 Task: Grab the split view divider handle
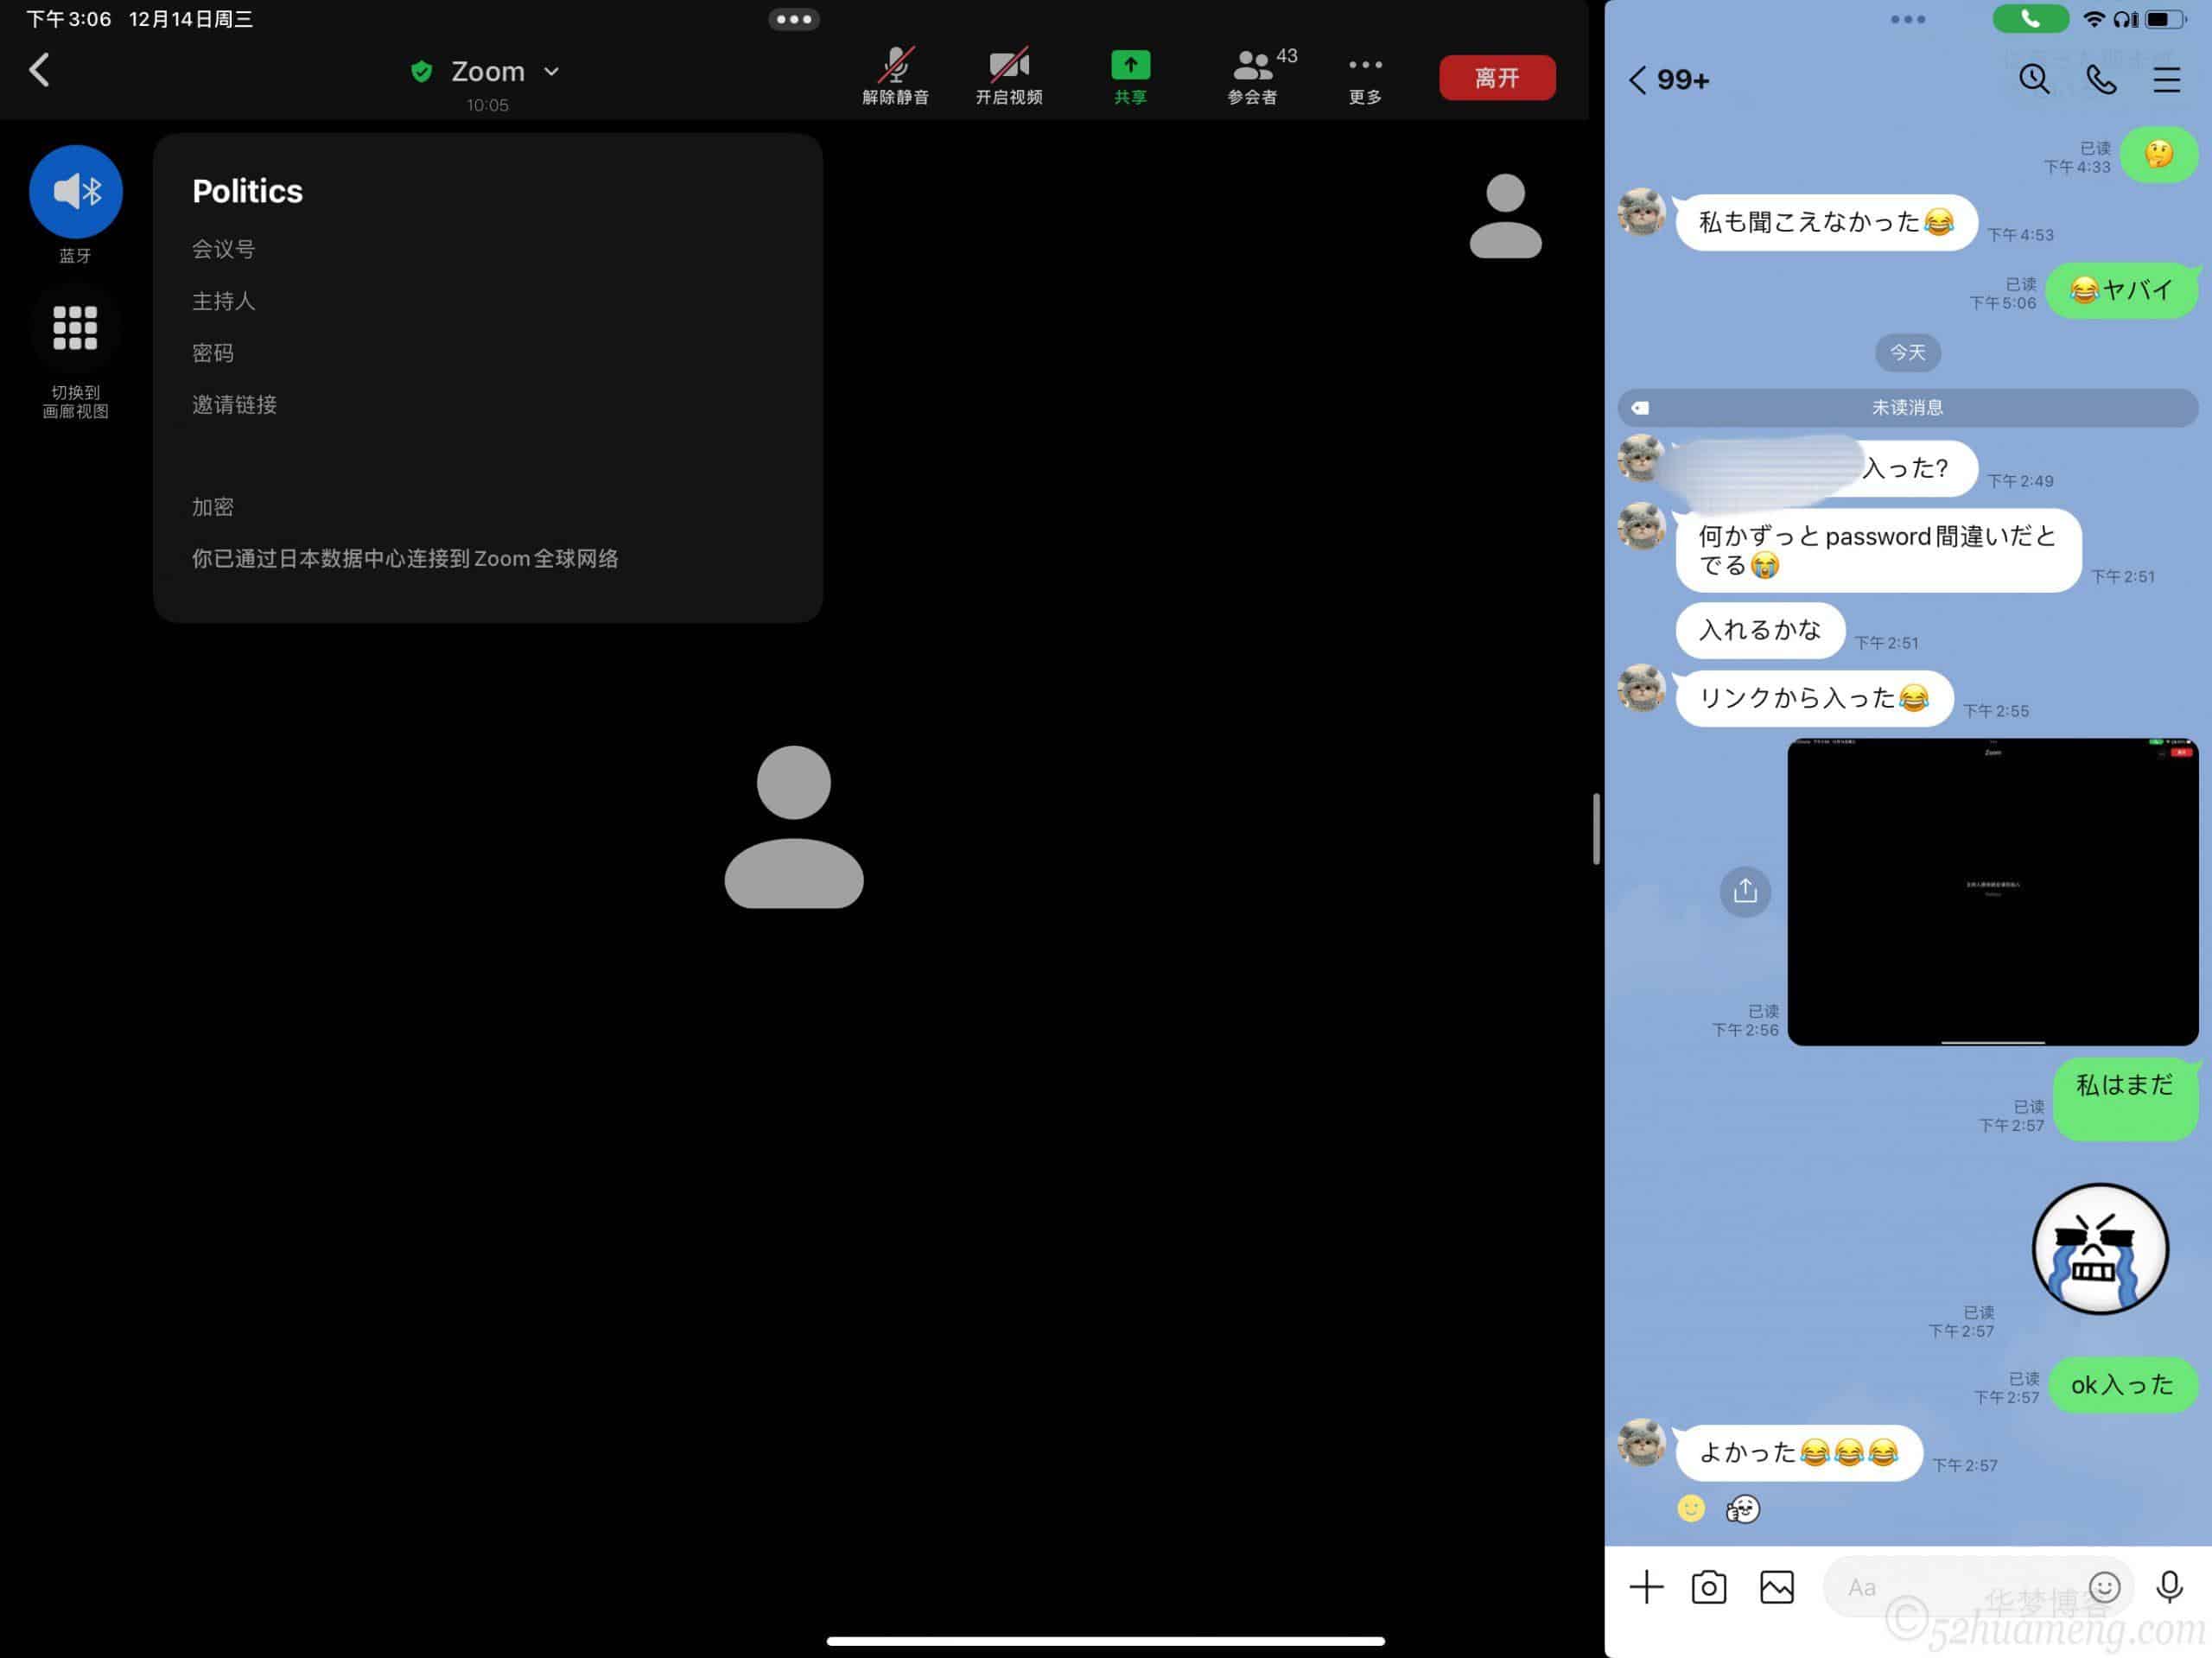[1596, 829]
